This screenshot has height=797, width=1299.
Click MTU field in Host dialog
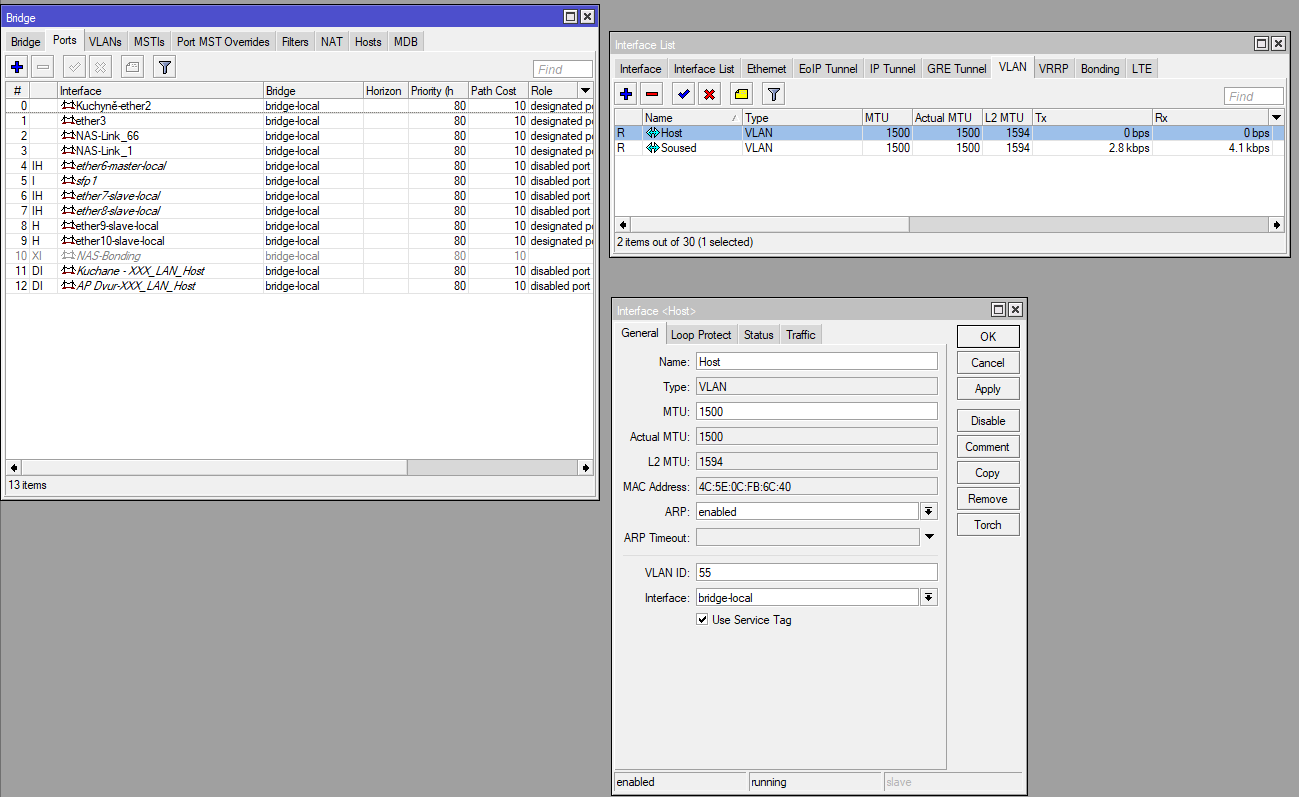[817, 411]
